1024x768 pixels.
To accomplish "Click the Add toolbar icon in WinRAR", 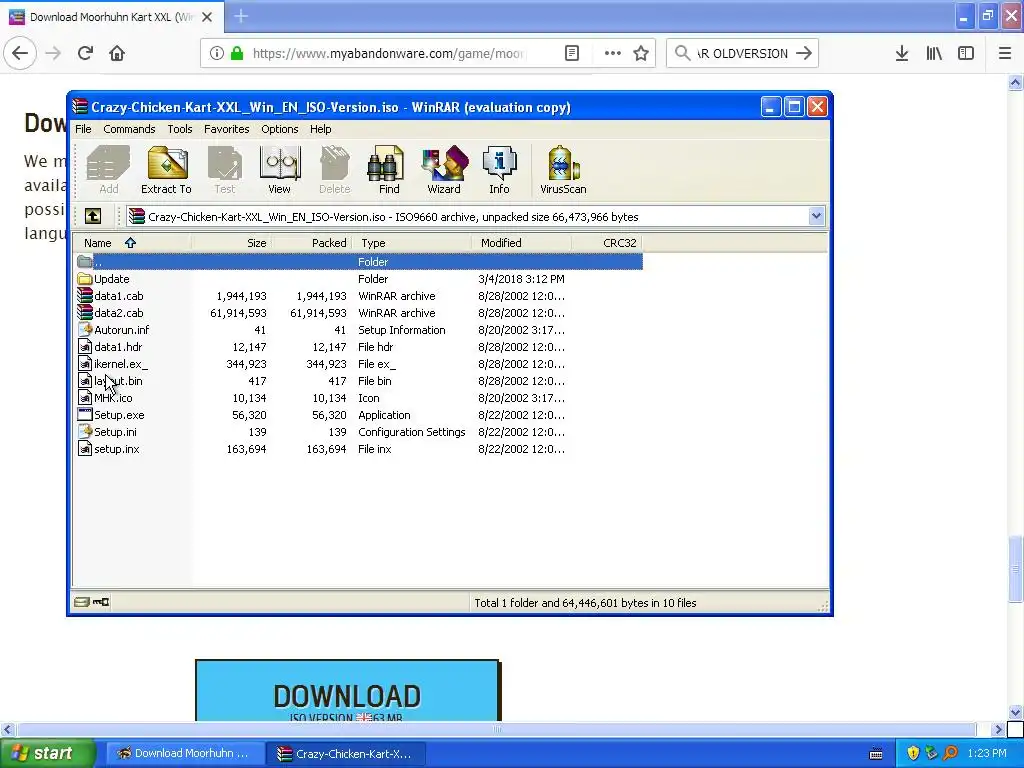I will point(108,170).
